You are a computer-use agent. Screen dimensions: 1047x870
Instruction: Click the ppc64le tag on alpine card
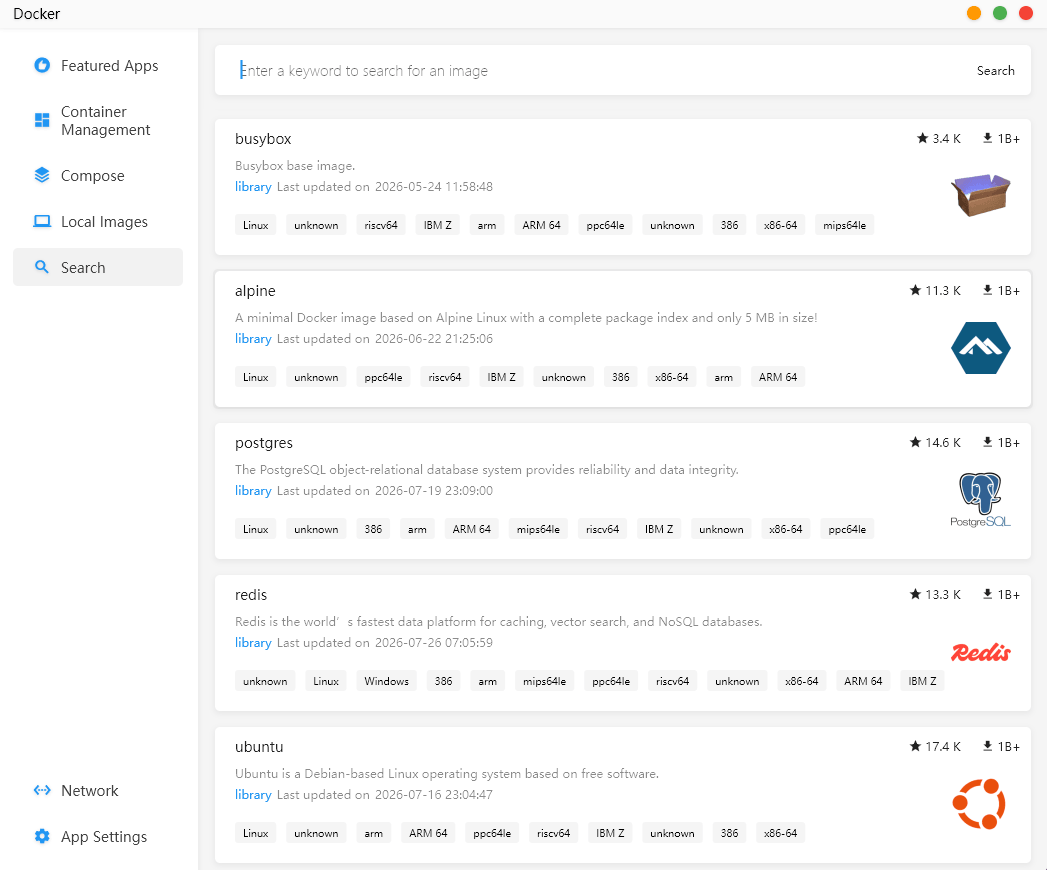[x=383, y=377]
